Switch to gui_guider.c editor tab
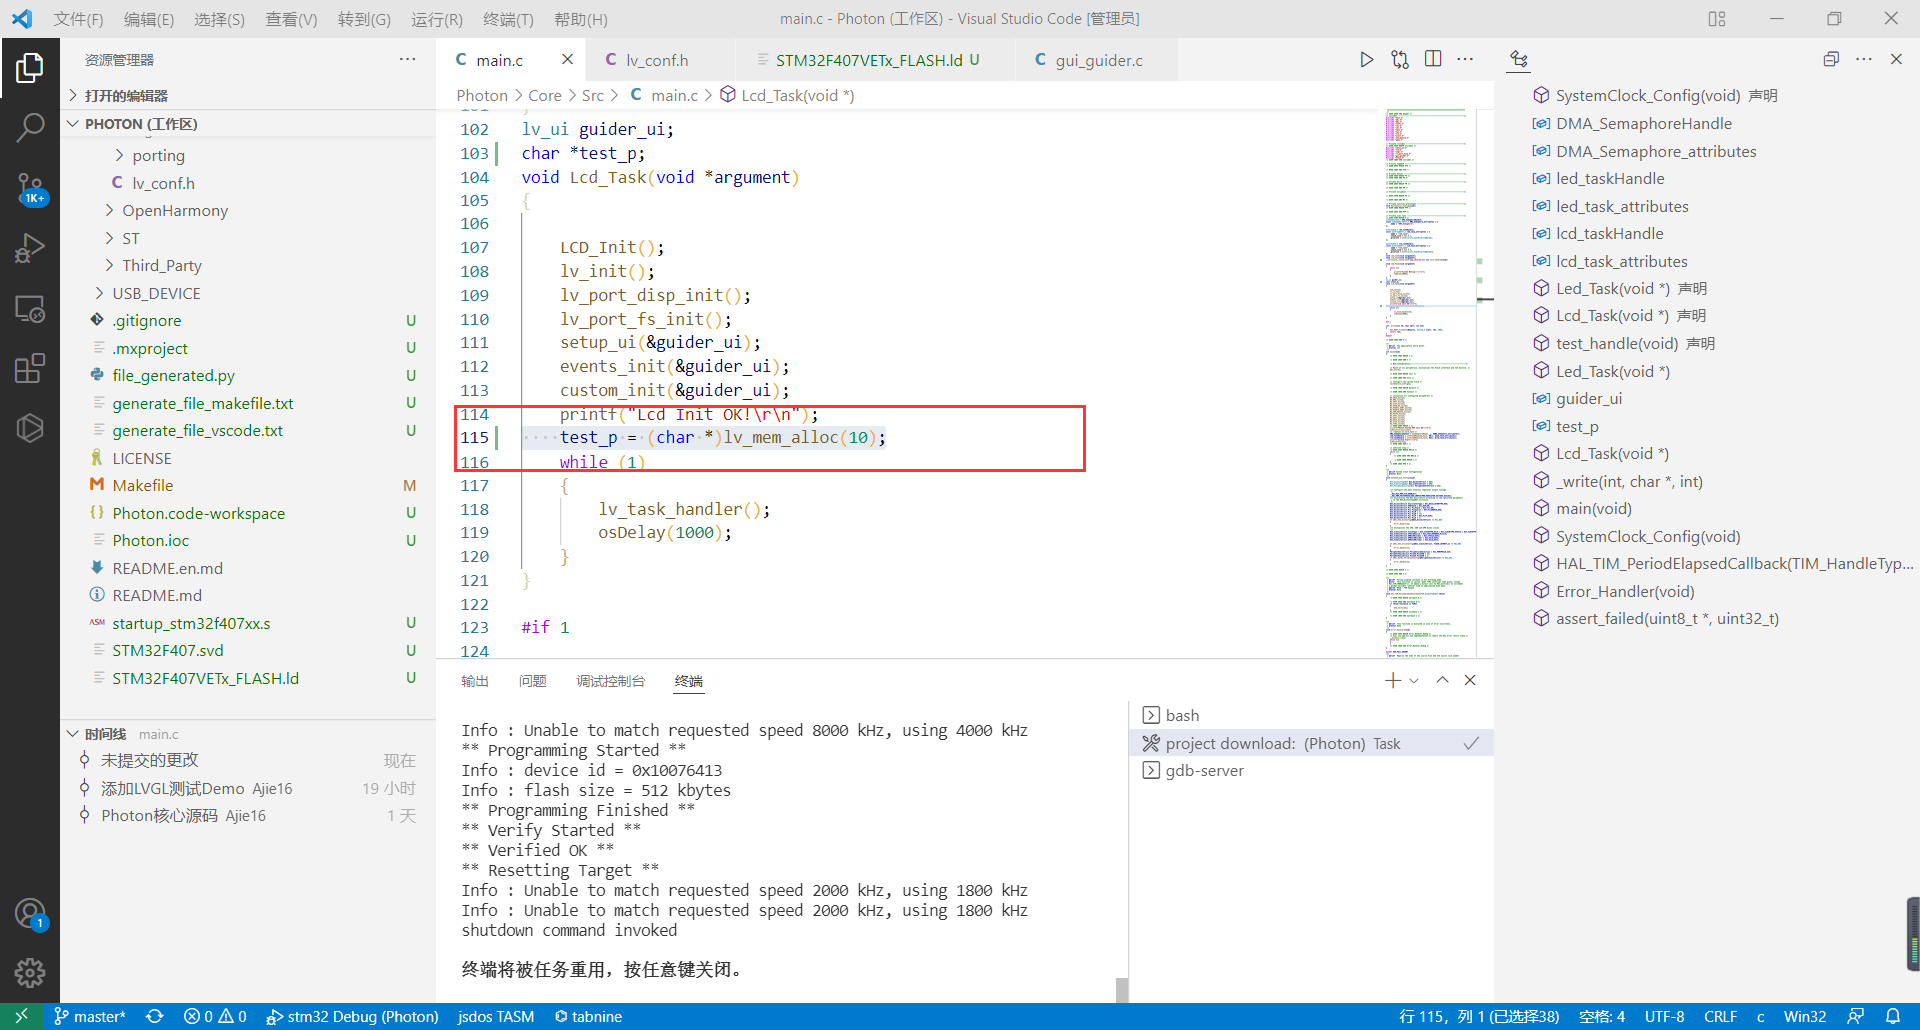1920x1030 pixels. point(1098,60)
